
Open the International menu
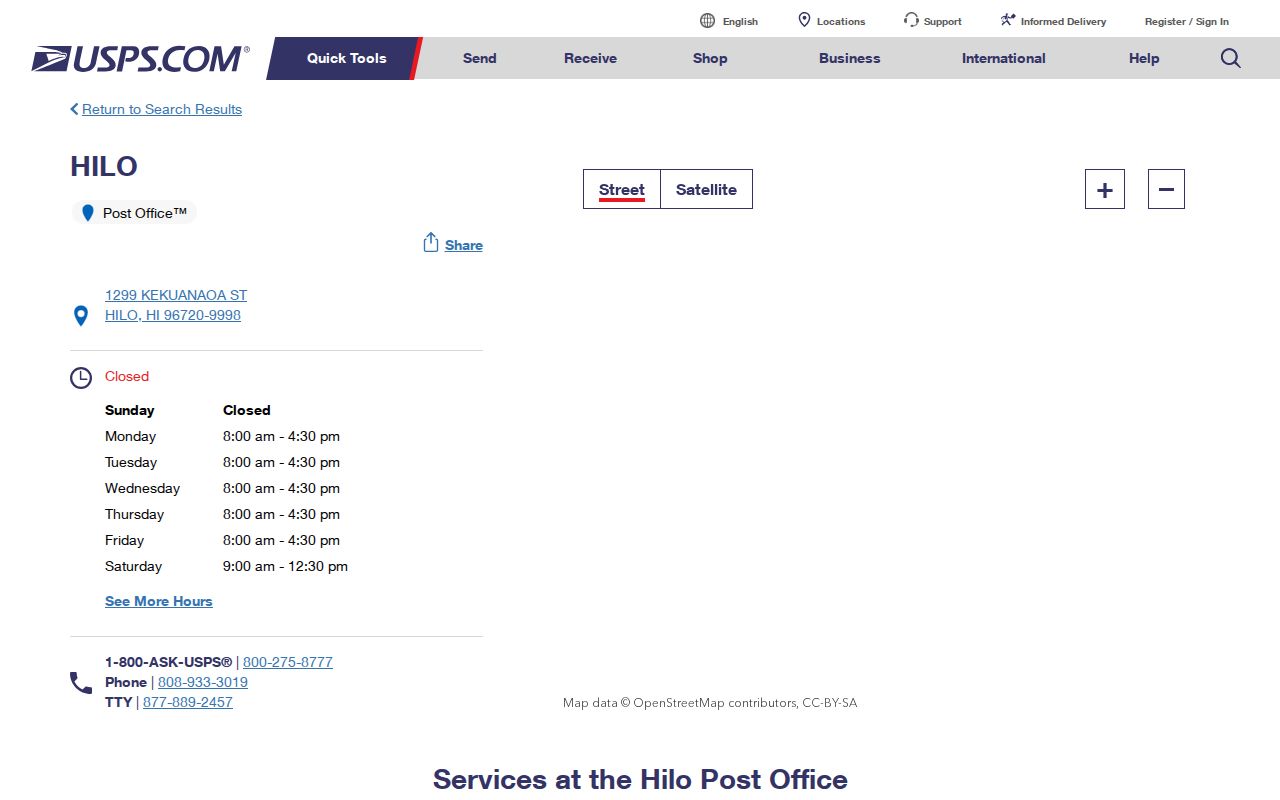[x=1003, y=58]
